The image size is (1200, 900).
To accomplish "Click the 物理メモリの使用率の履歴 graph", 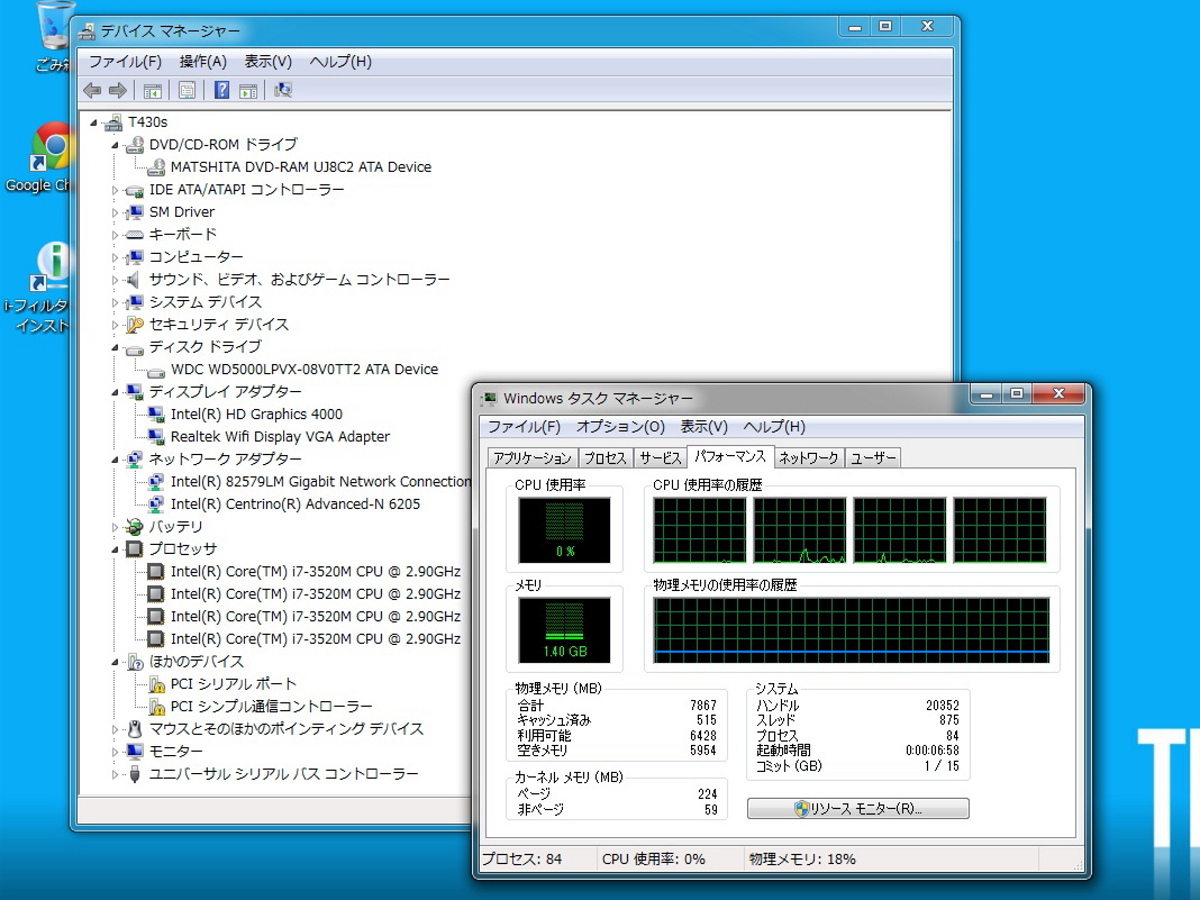I will point(852,631).
